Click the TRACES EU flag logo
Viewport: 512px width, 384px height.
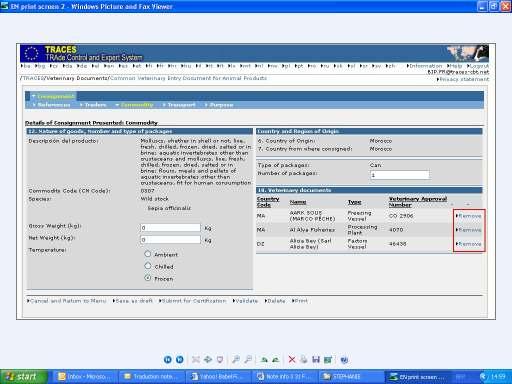(x=32, y=53)
